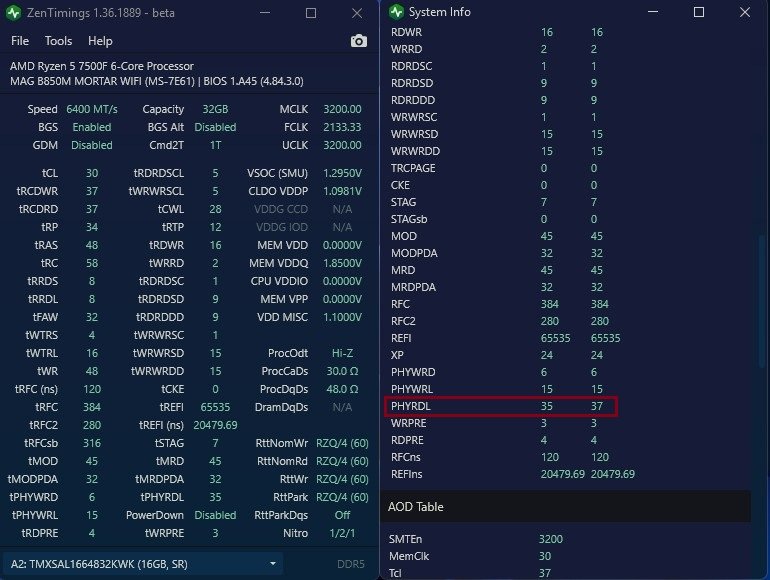The width and height of the screenshot is (770, 580).
Task: Select the CLDO VDDP 1.0981V value
Action: (x=342, y=191)
